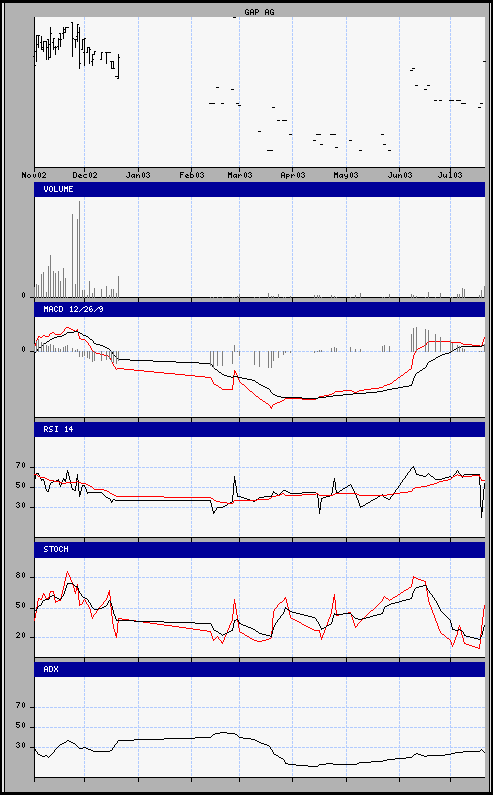The height and width of the screenshot is (795, 493).
Task: Select the Feb03 date label
Action: 192,175
